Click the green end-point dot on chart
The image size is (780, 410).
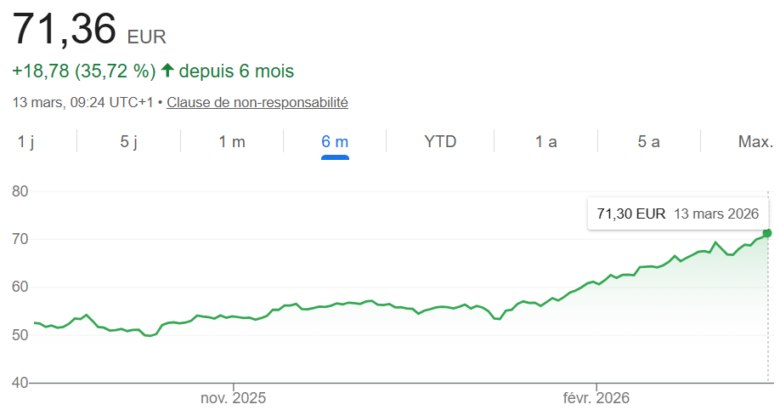(x=767, y=234)
